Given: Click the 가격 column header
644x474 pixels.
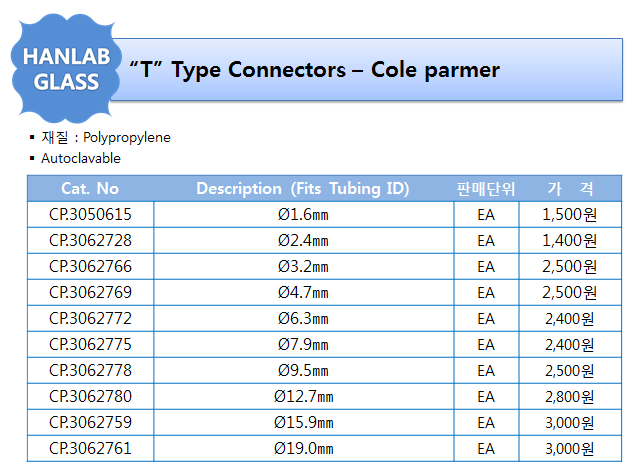Looking at the screenshot, I should [x=570, y=189].
